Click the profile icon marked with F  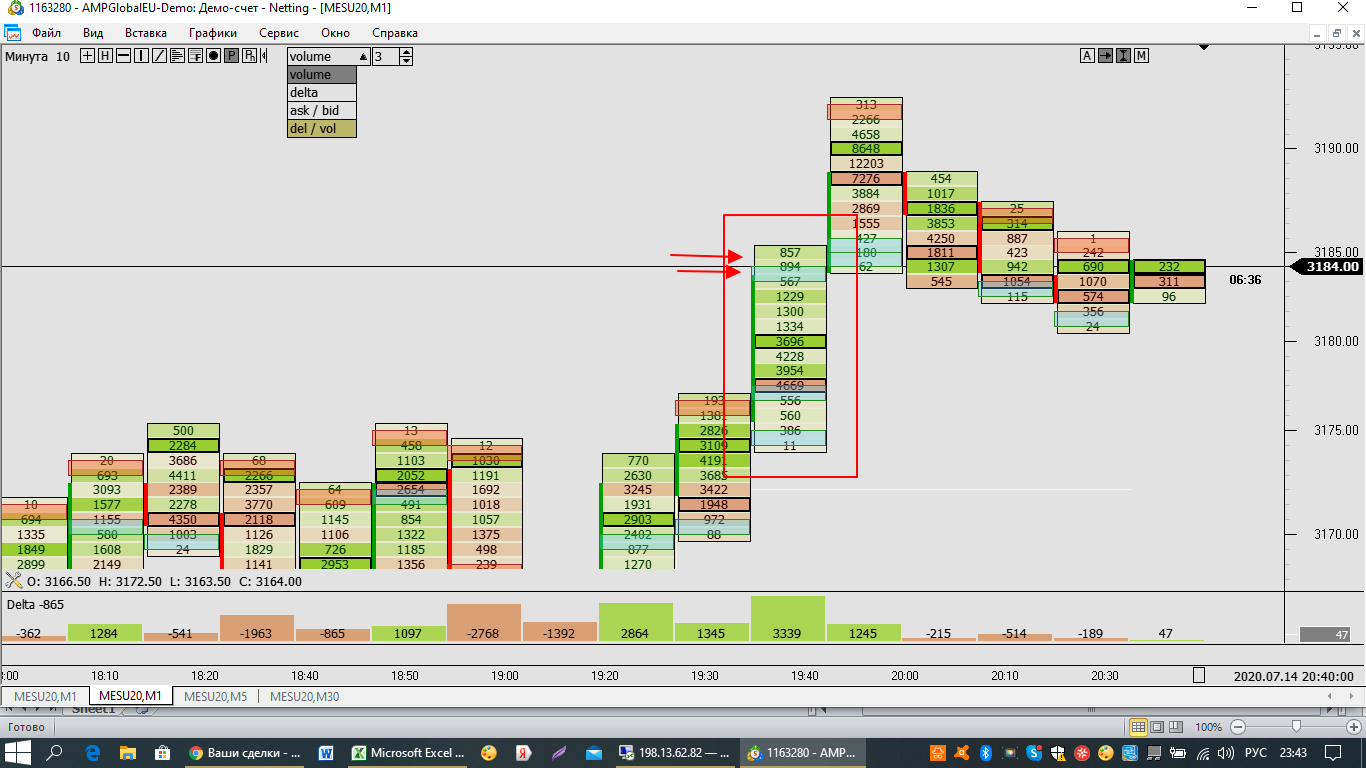click(195, 56)
